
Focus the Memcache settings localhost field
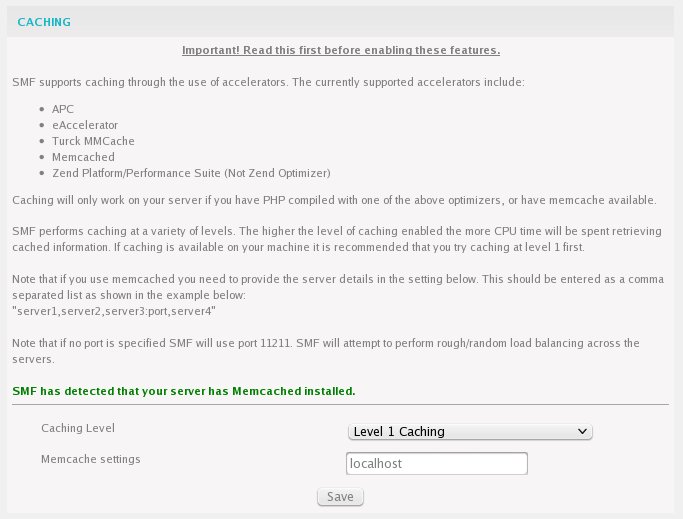pyautogui.click(x=437, y=463)
